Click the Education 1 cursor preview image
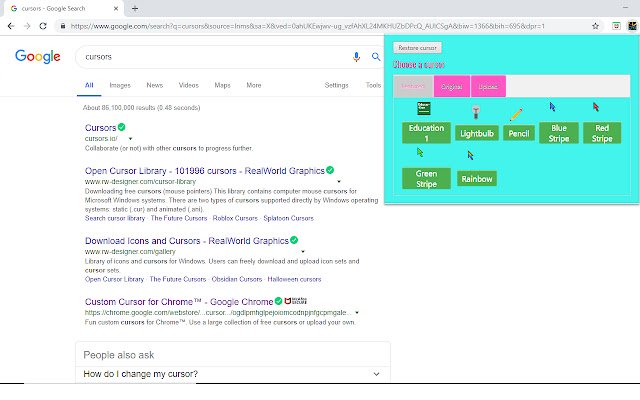Viewport: 640px width, 400px height. (424, 109)
